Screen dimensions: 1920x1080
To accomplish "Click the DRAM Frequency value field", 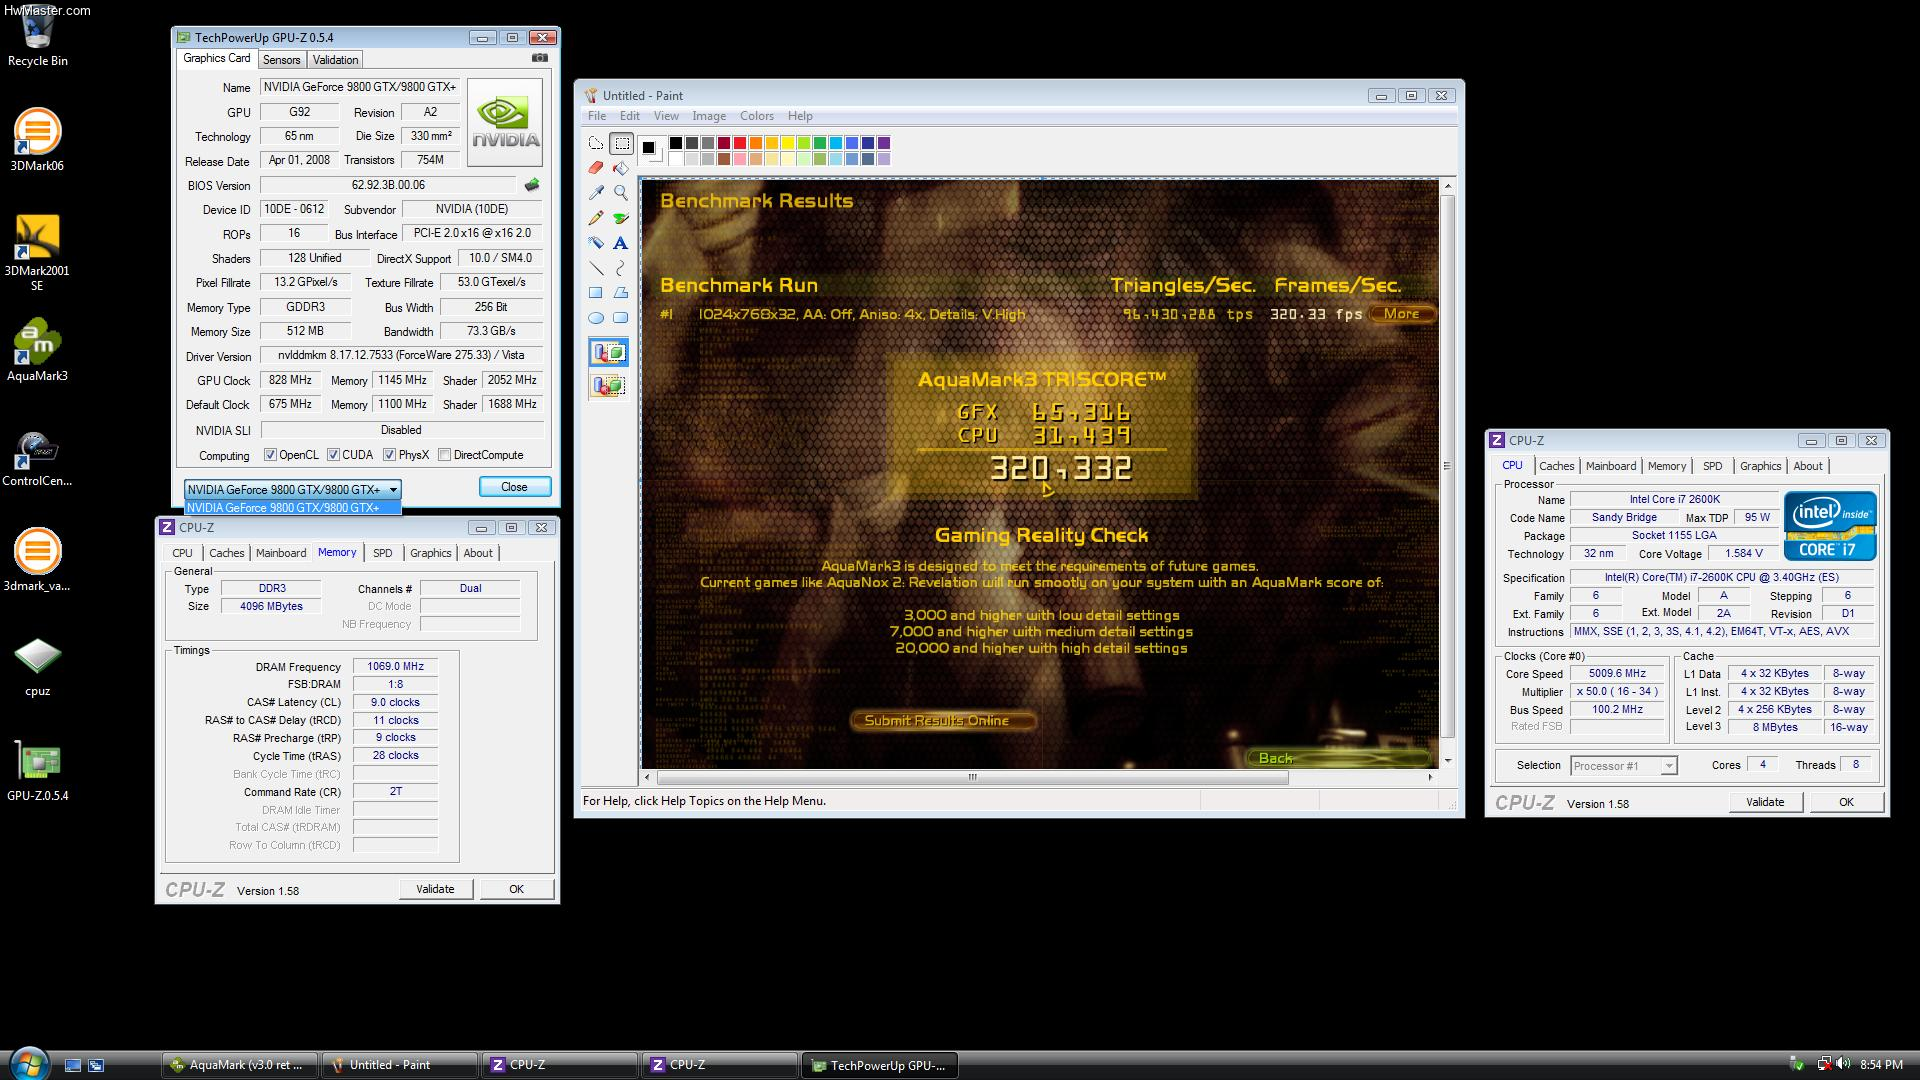I will click(395, 666).
